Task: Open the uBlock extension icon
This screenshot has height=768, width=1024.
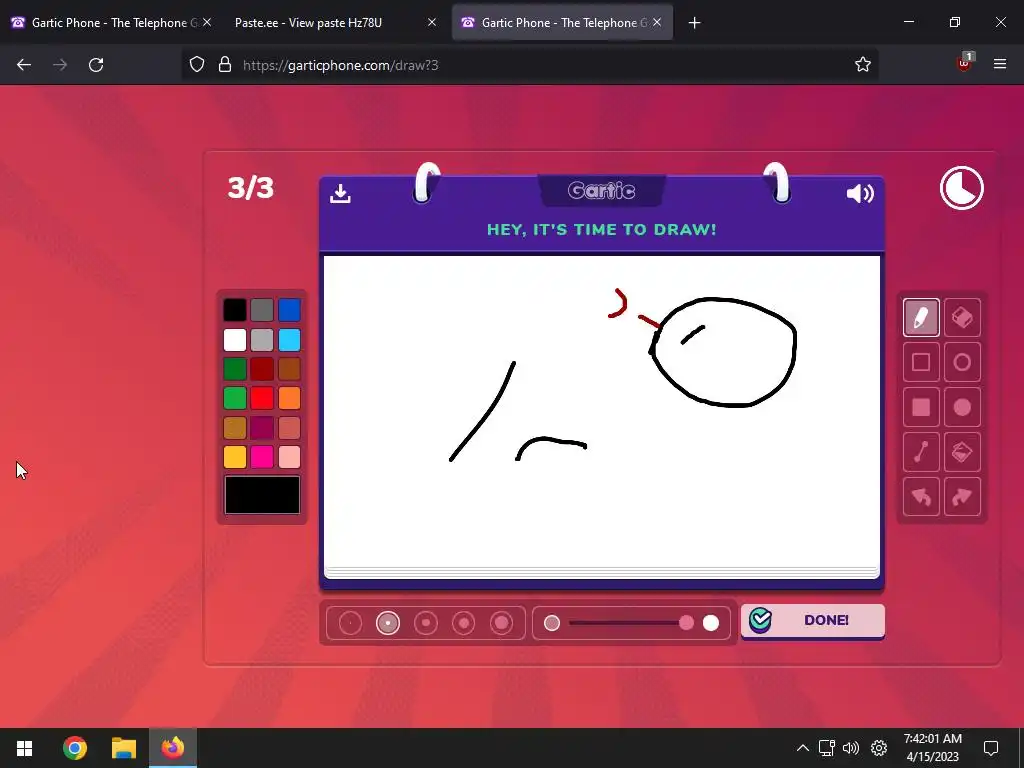Action: (x=965, y=63)
